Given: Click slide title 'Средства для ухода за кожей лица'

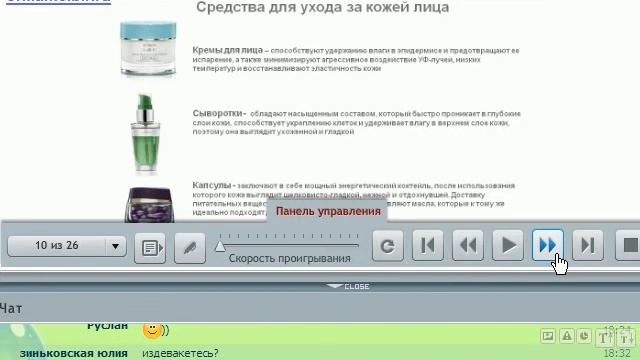Looking at the screenshot, I should (322, 7).
